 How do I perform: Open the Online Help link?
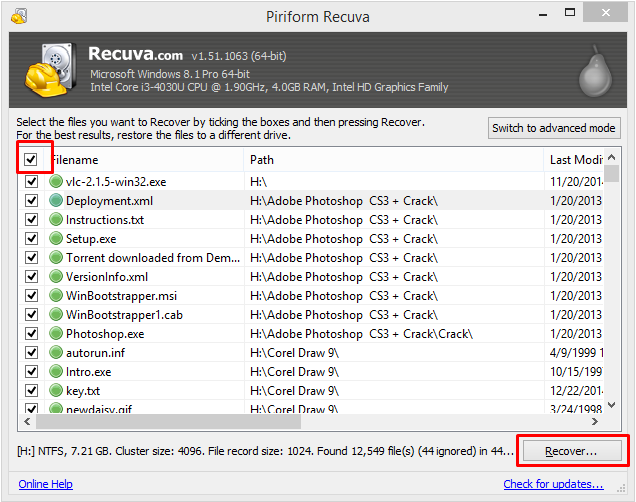pos(45,484)
